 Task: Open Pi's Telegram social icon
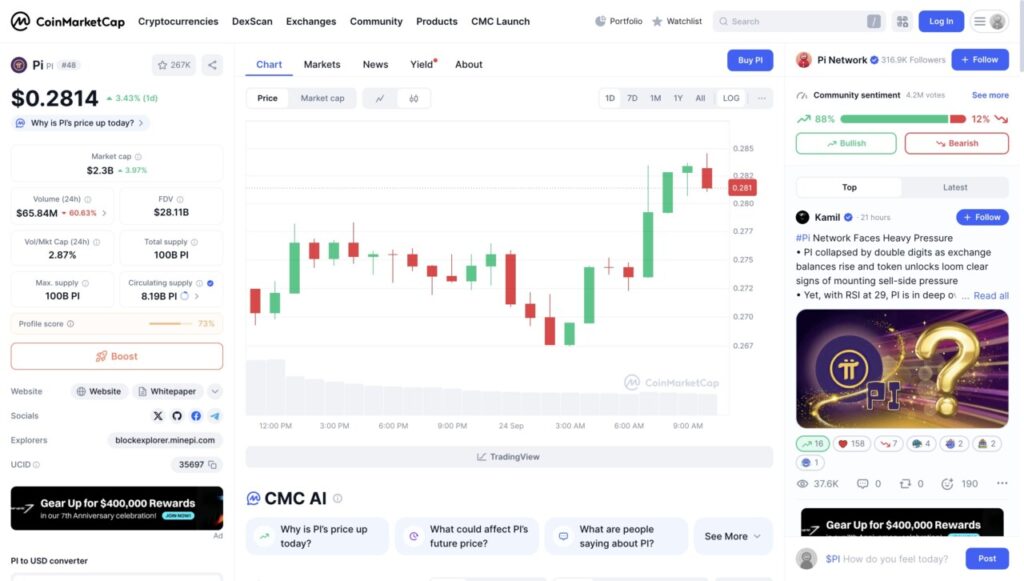[215, 416]
